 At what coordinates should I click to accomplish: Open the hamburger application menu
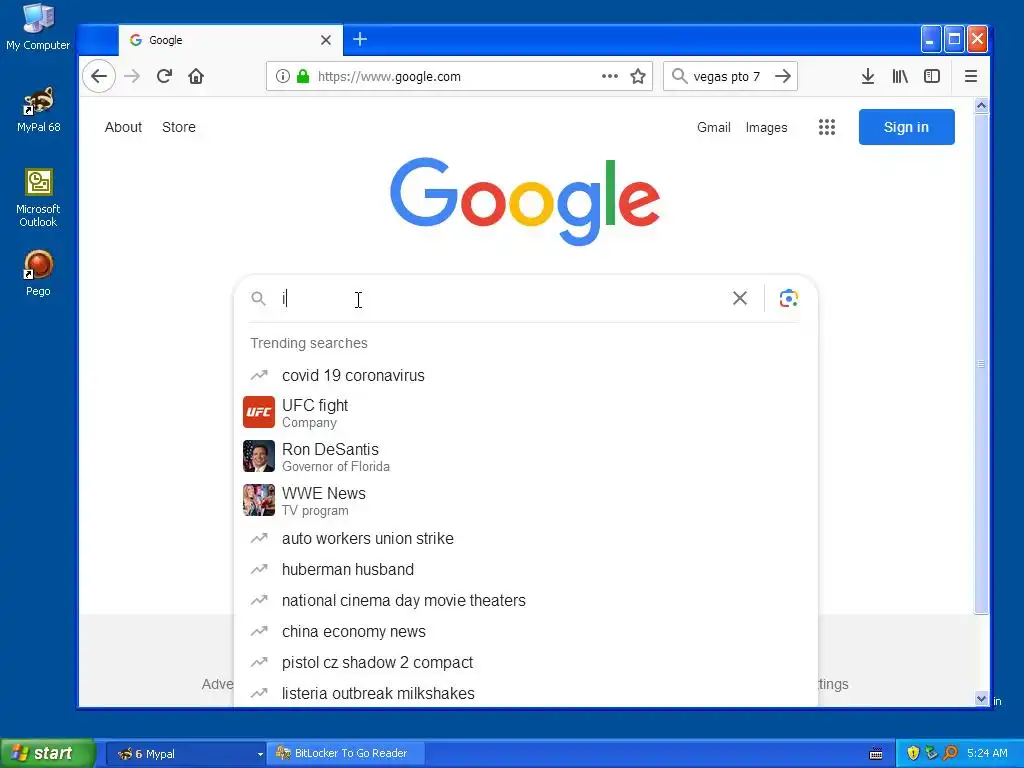tap(971, 76)
